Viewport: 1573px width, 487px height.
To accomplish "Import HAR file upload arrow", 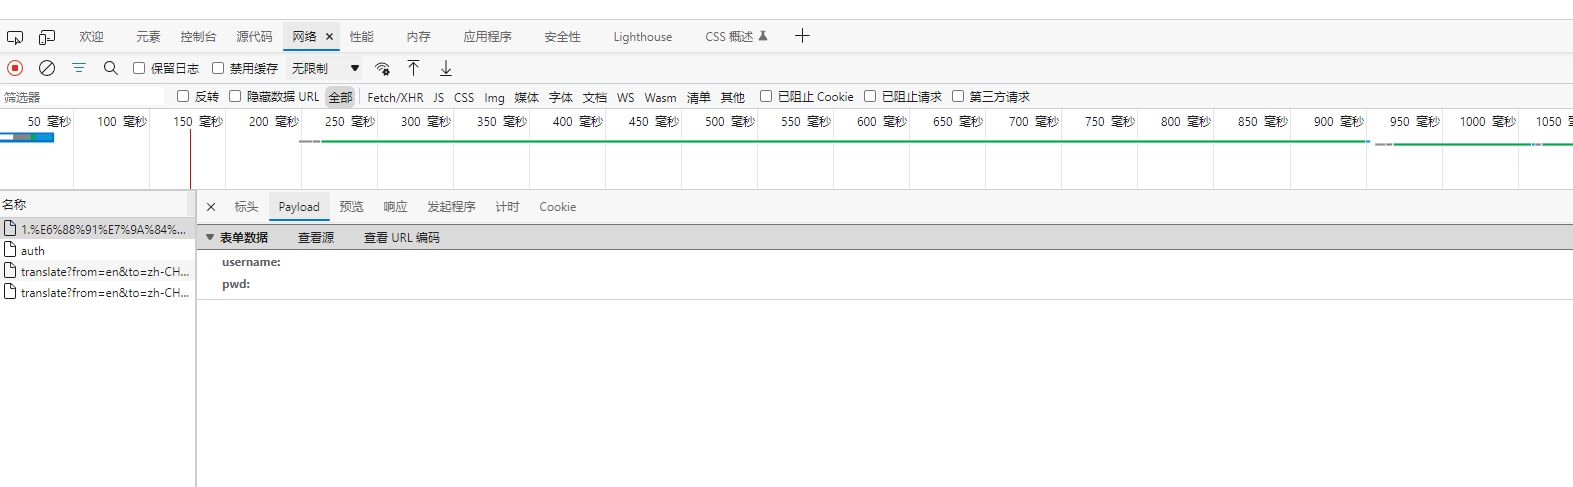I will 413,68.
